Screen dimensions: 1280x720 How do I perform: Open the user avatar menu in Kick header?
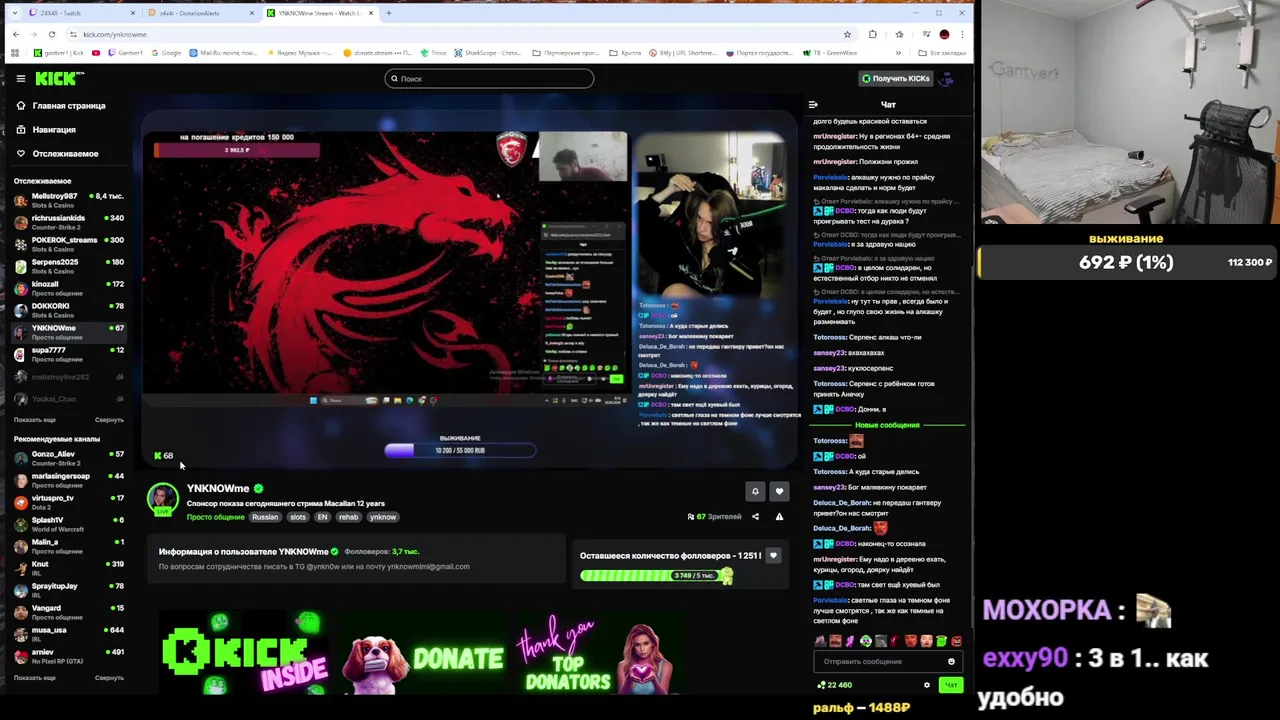[947, 78]
